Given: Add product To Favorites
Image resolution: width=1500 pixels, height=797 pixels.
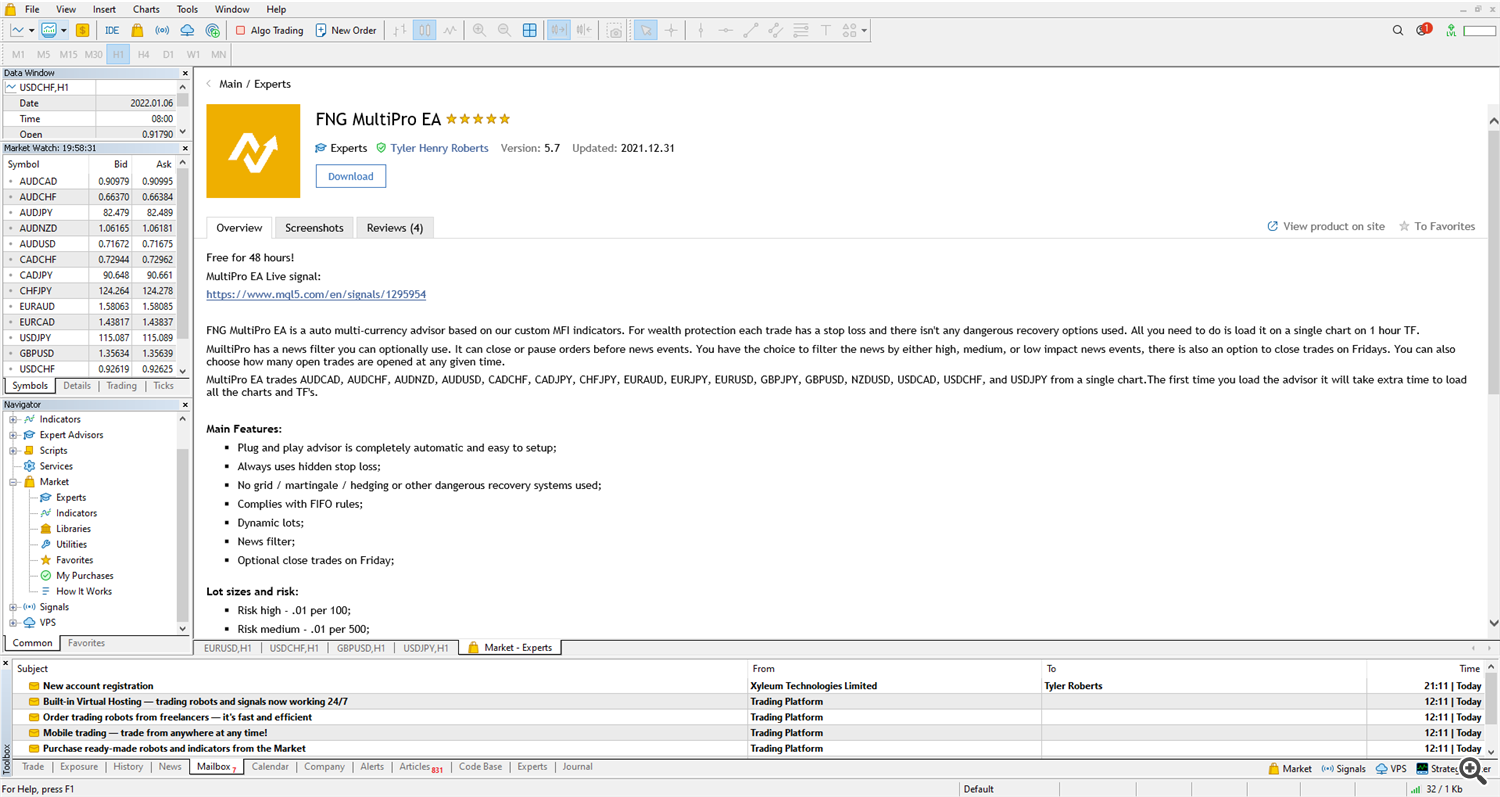Looking at the screenshot, I should (1437, 227).
